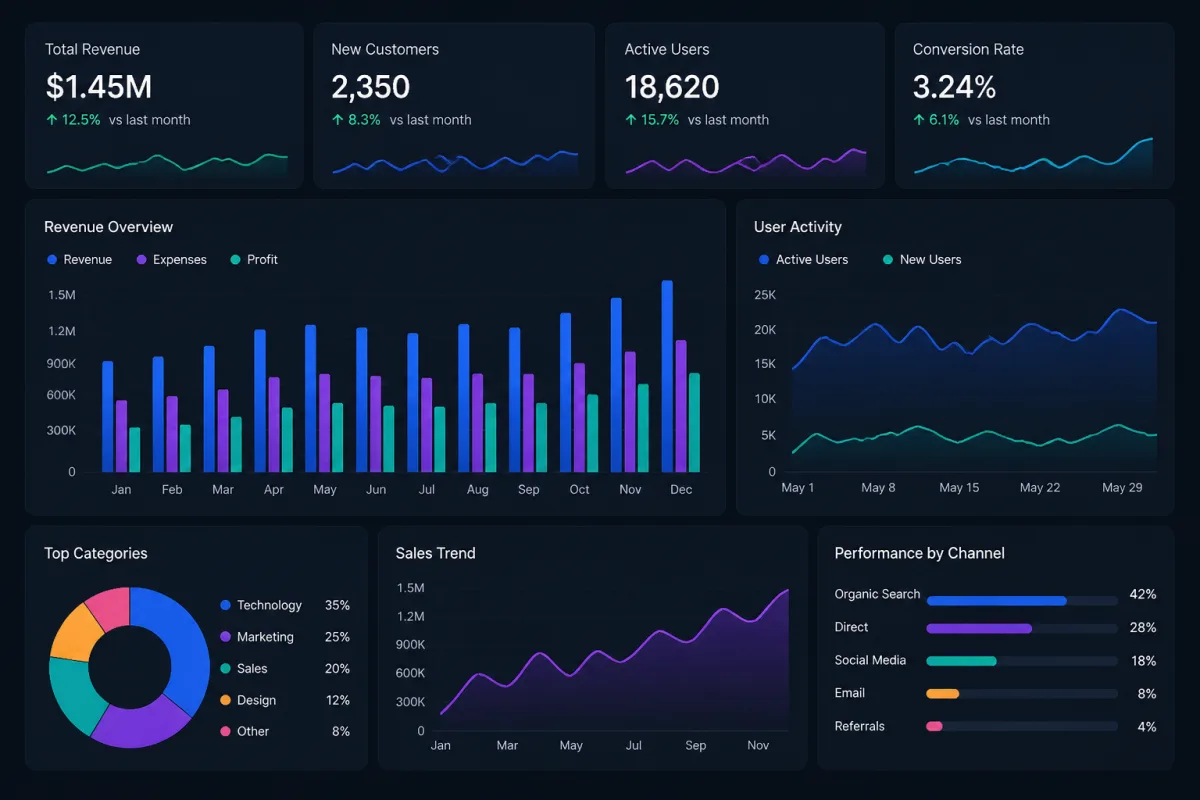Click the 25K axis label in User Activity
Screen dimensions: 1200x800
pos(765,295)
